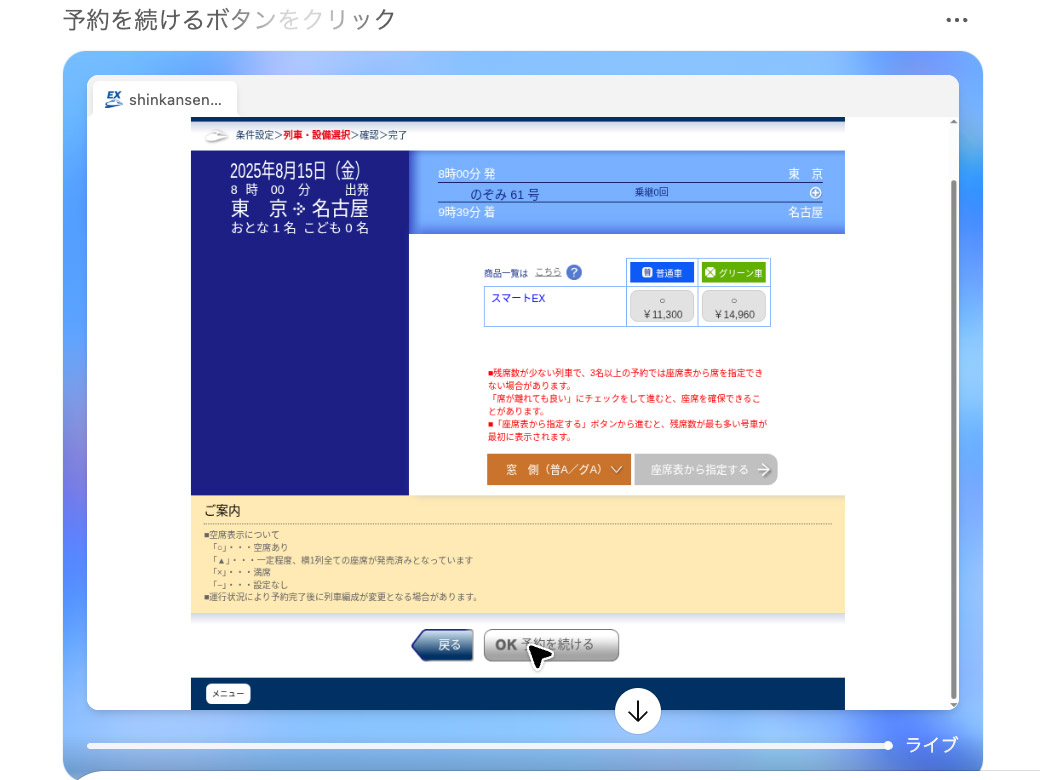This screenshot has height=780, width=1040.
Task: Click the 戻る back button
Action: click(443, 645)
